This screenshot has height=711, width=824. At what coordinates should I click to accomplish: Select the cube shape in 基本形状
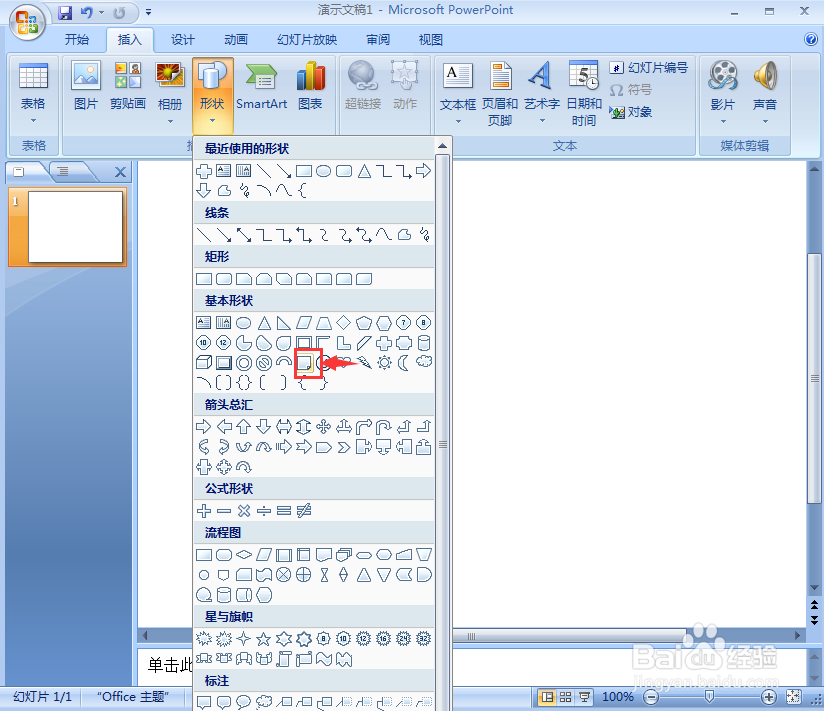[203, 363]
